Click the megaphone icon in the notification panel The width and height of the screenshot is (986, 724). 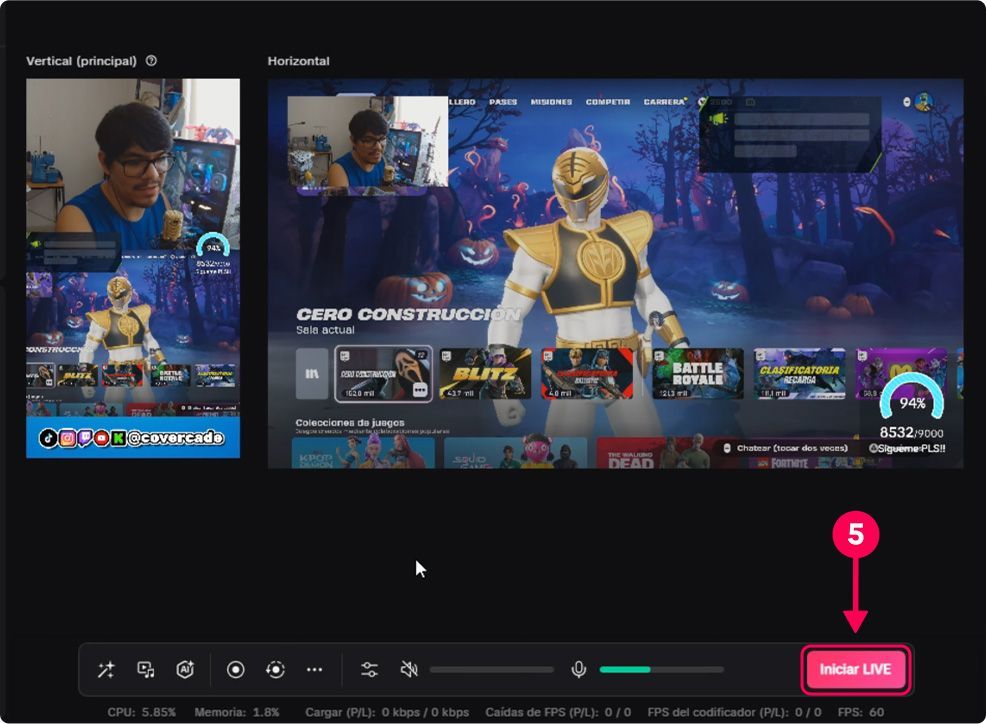[718, 118]
